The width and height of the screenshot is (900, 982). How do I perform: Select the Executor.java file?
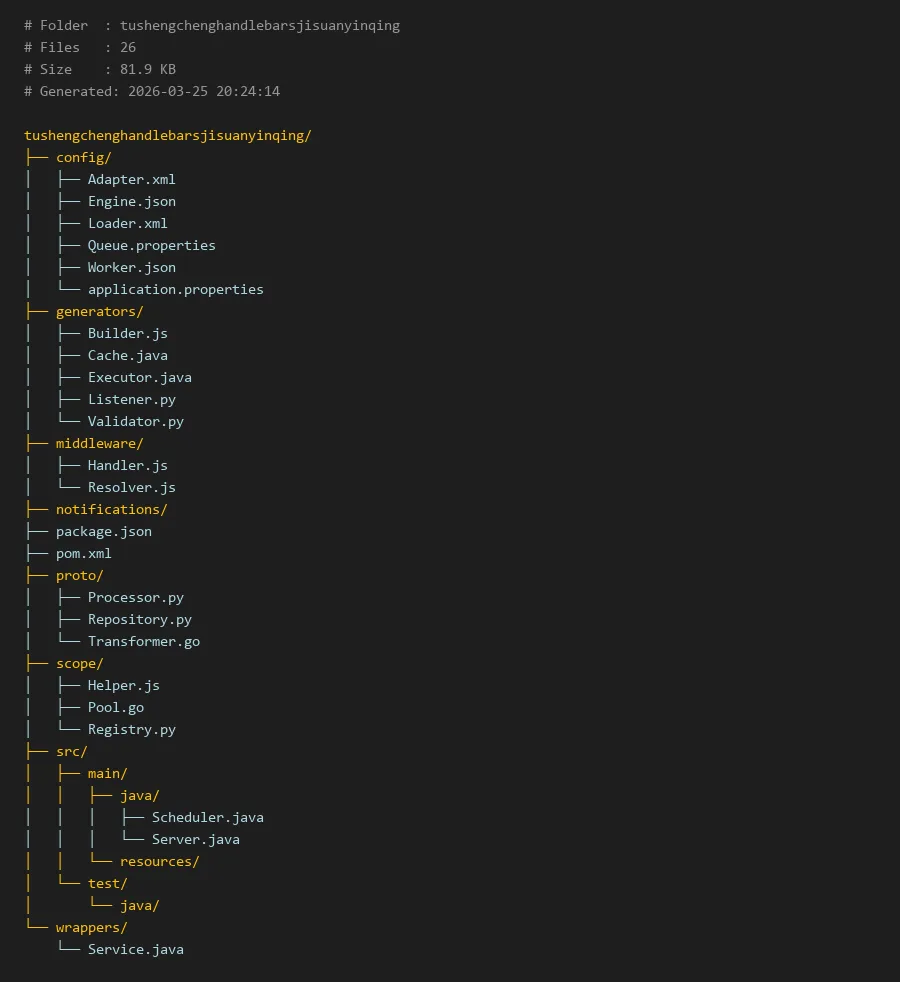pos(139,377)
